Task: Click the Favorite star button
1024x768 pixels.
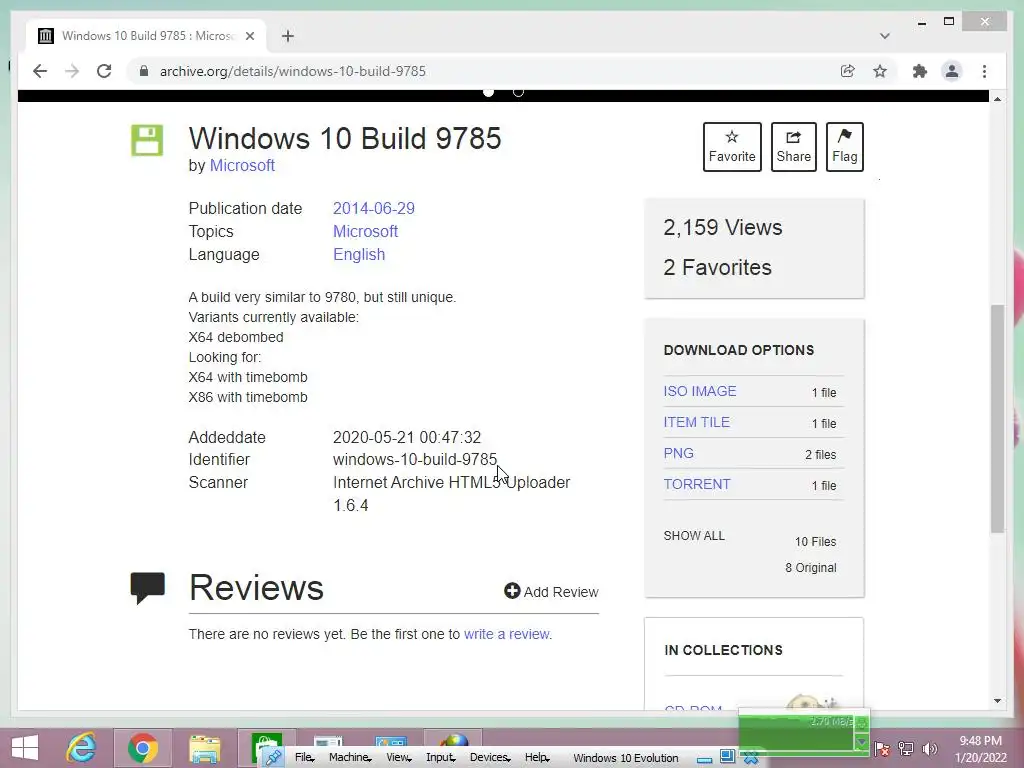Action: click(x=732, y=147)
